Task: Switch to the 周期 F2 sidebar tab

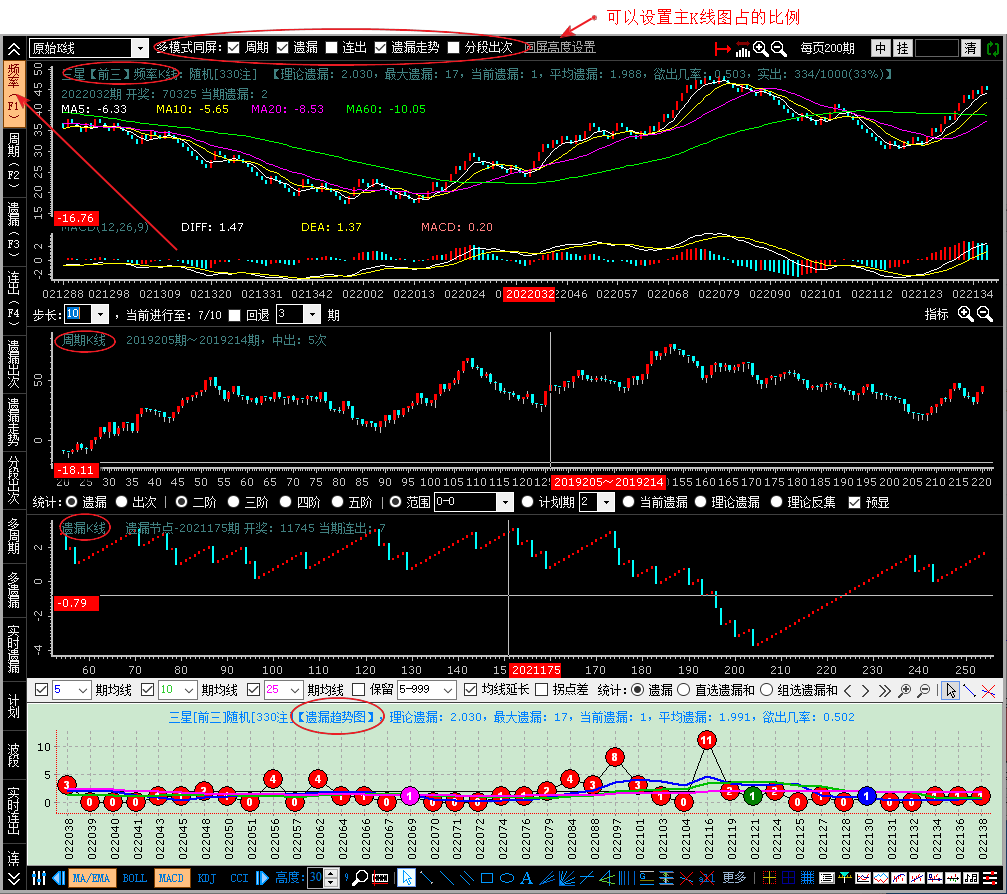Action: tap(13, 161)
